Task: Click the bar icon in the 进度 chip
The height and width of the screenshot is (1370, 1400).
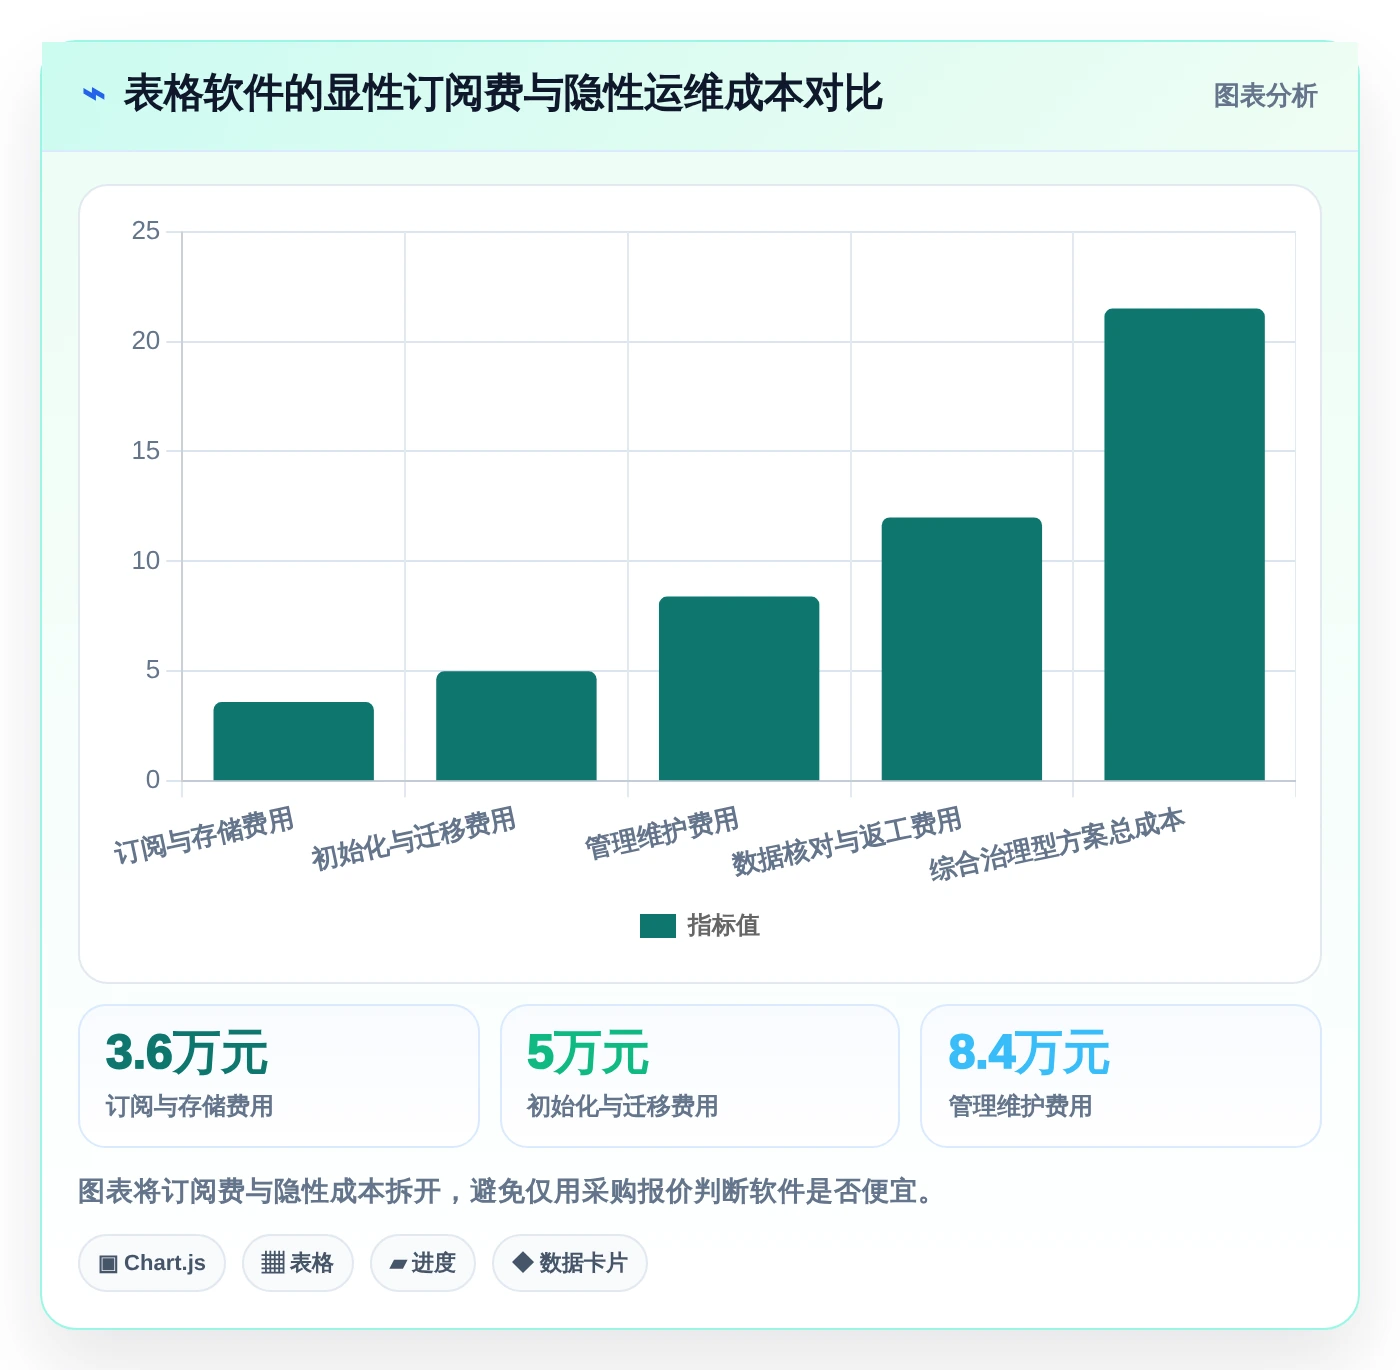Action: (x=399, y=1264)
